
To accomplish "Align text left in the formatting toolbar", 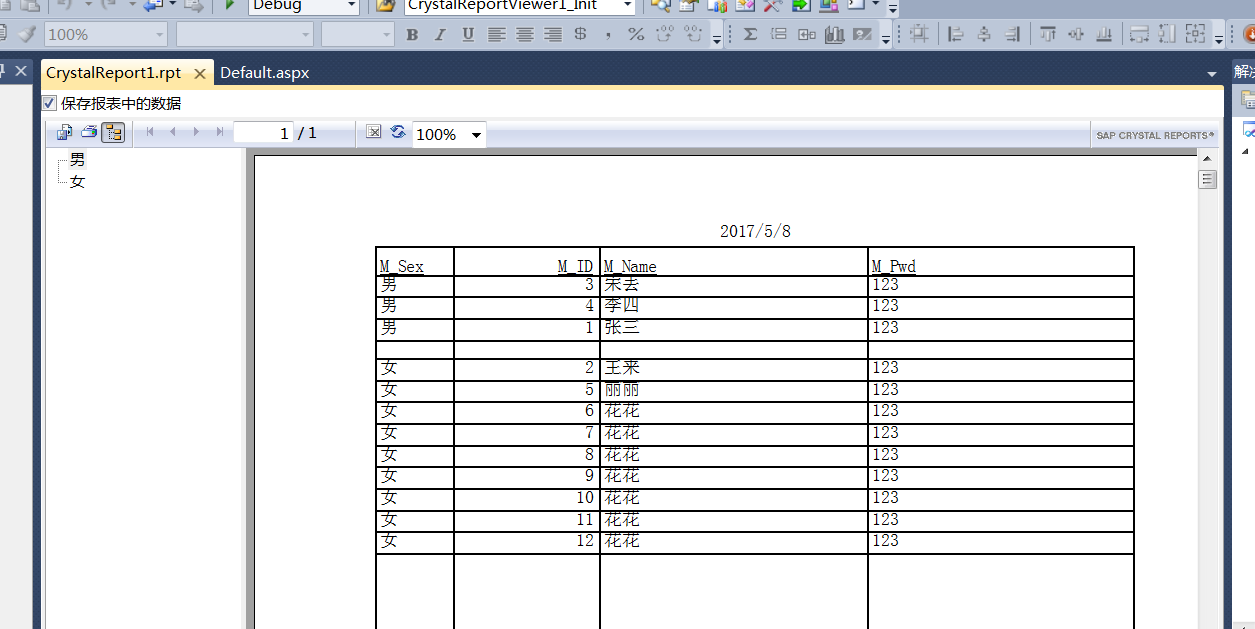I will coord(496,35).
